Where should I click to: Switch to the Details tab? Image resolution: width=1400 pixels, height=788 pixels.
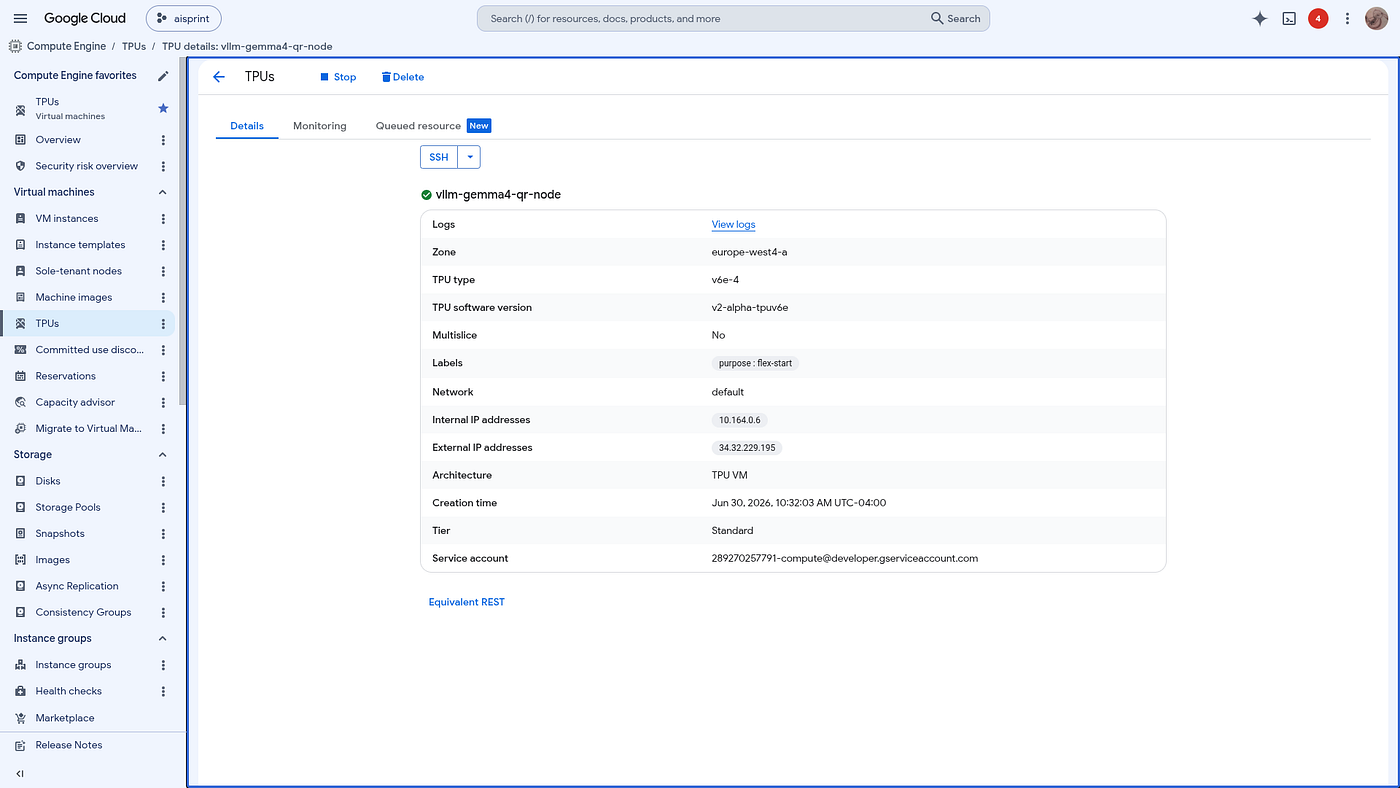pyautogui.click(x=247, y=126)
